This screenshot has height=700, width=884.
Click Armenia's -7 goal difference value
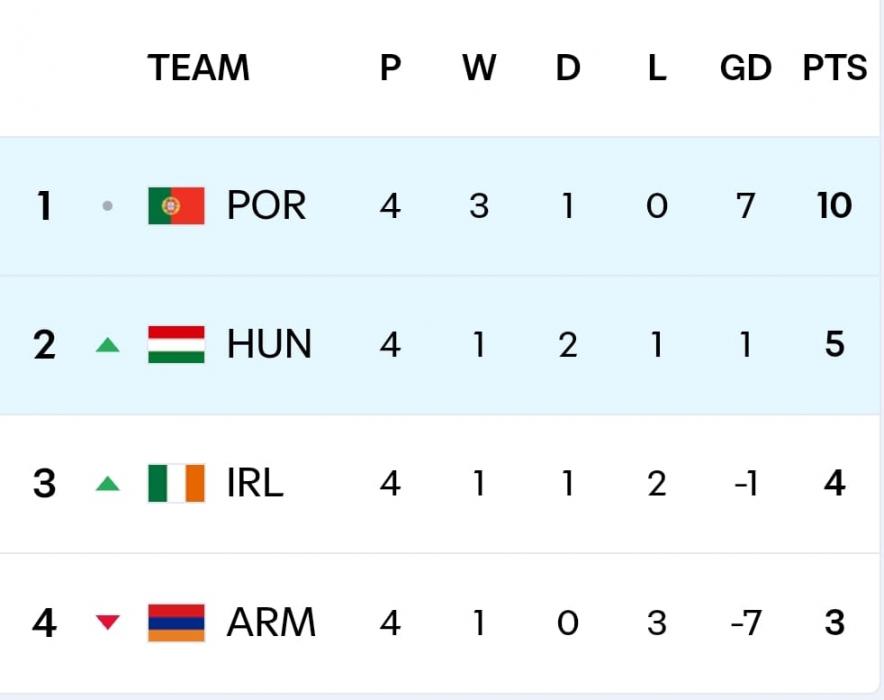click(745, 623)
